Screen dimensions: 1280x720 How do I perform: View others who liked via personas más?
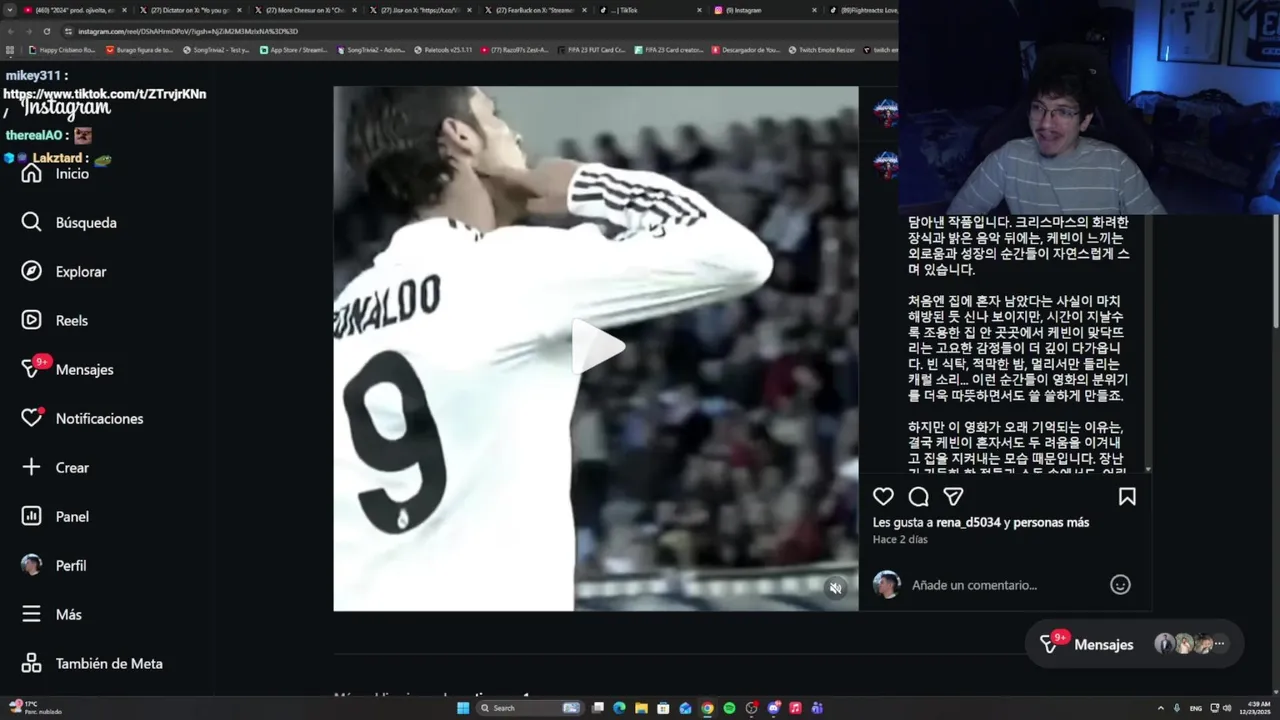[1051, 523]
